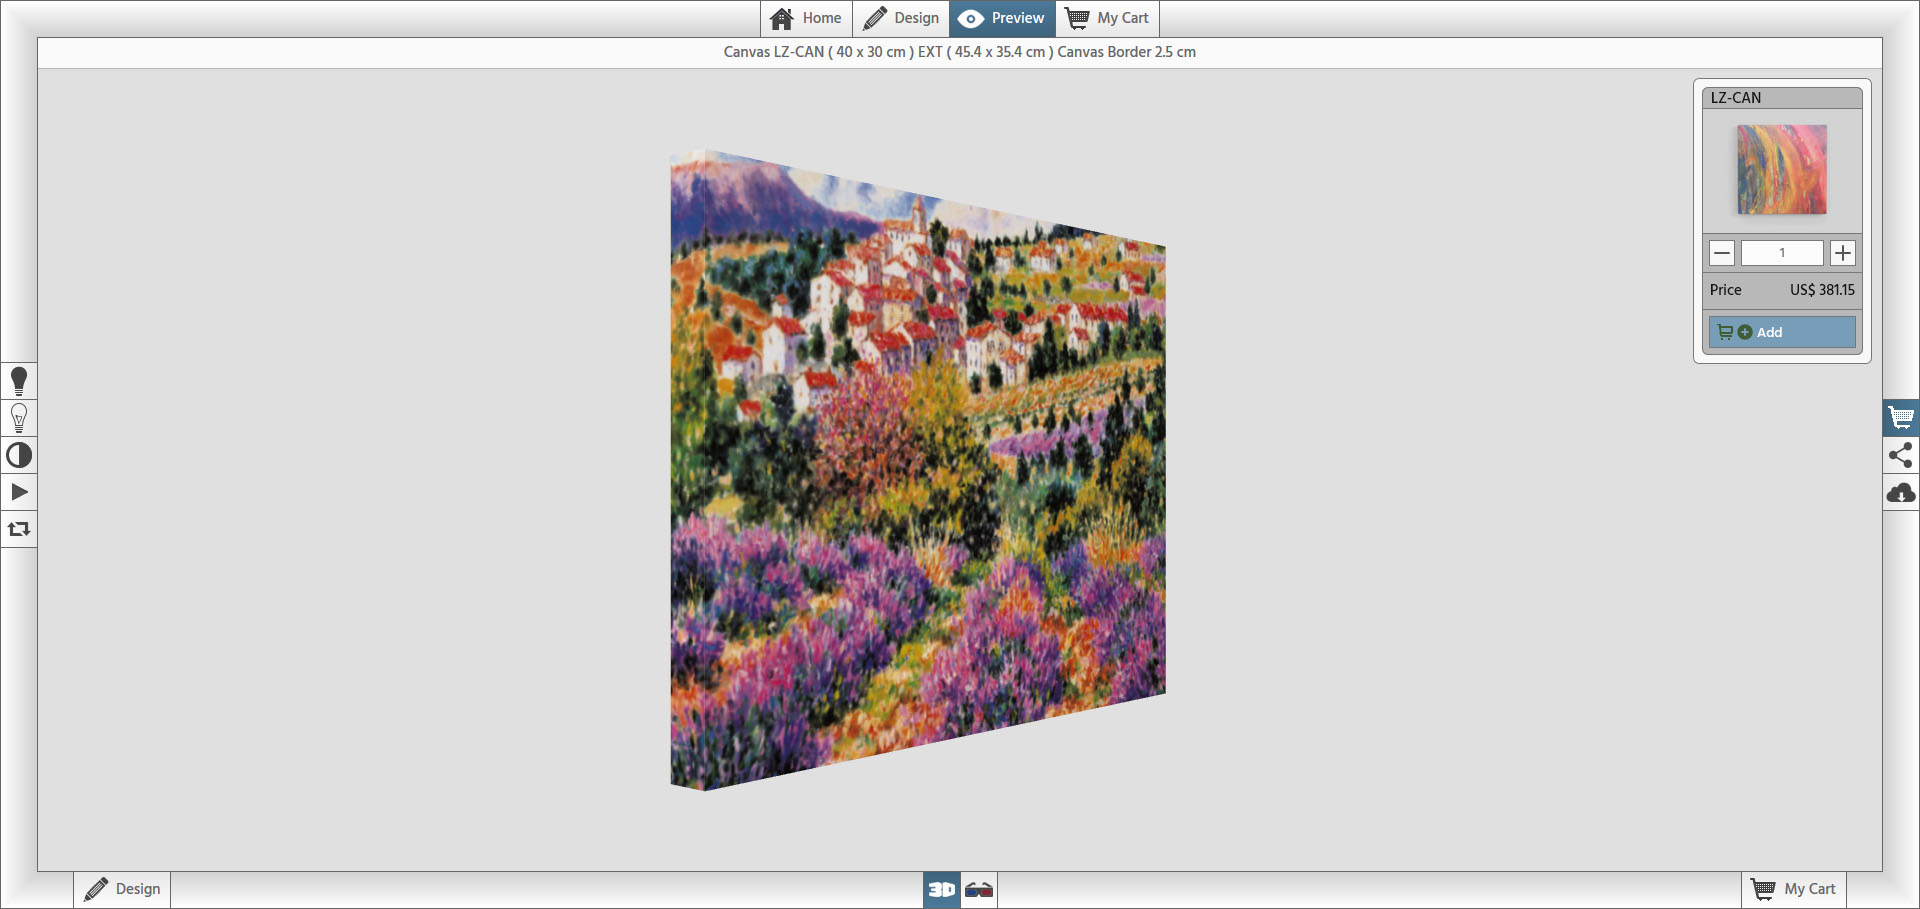Open the Home tab

click(806, 18)
